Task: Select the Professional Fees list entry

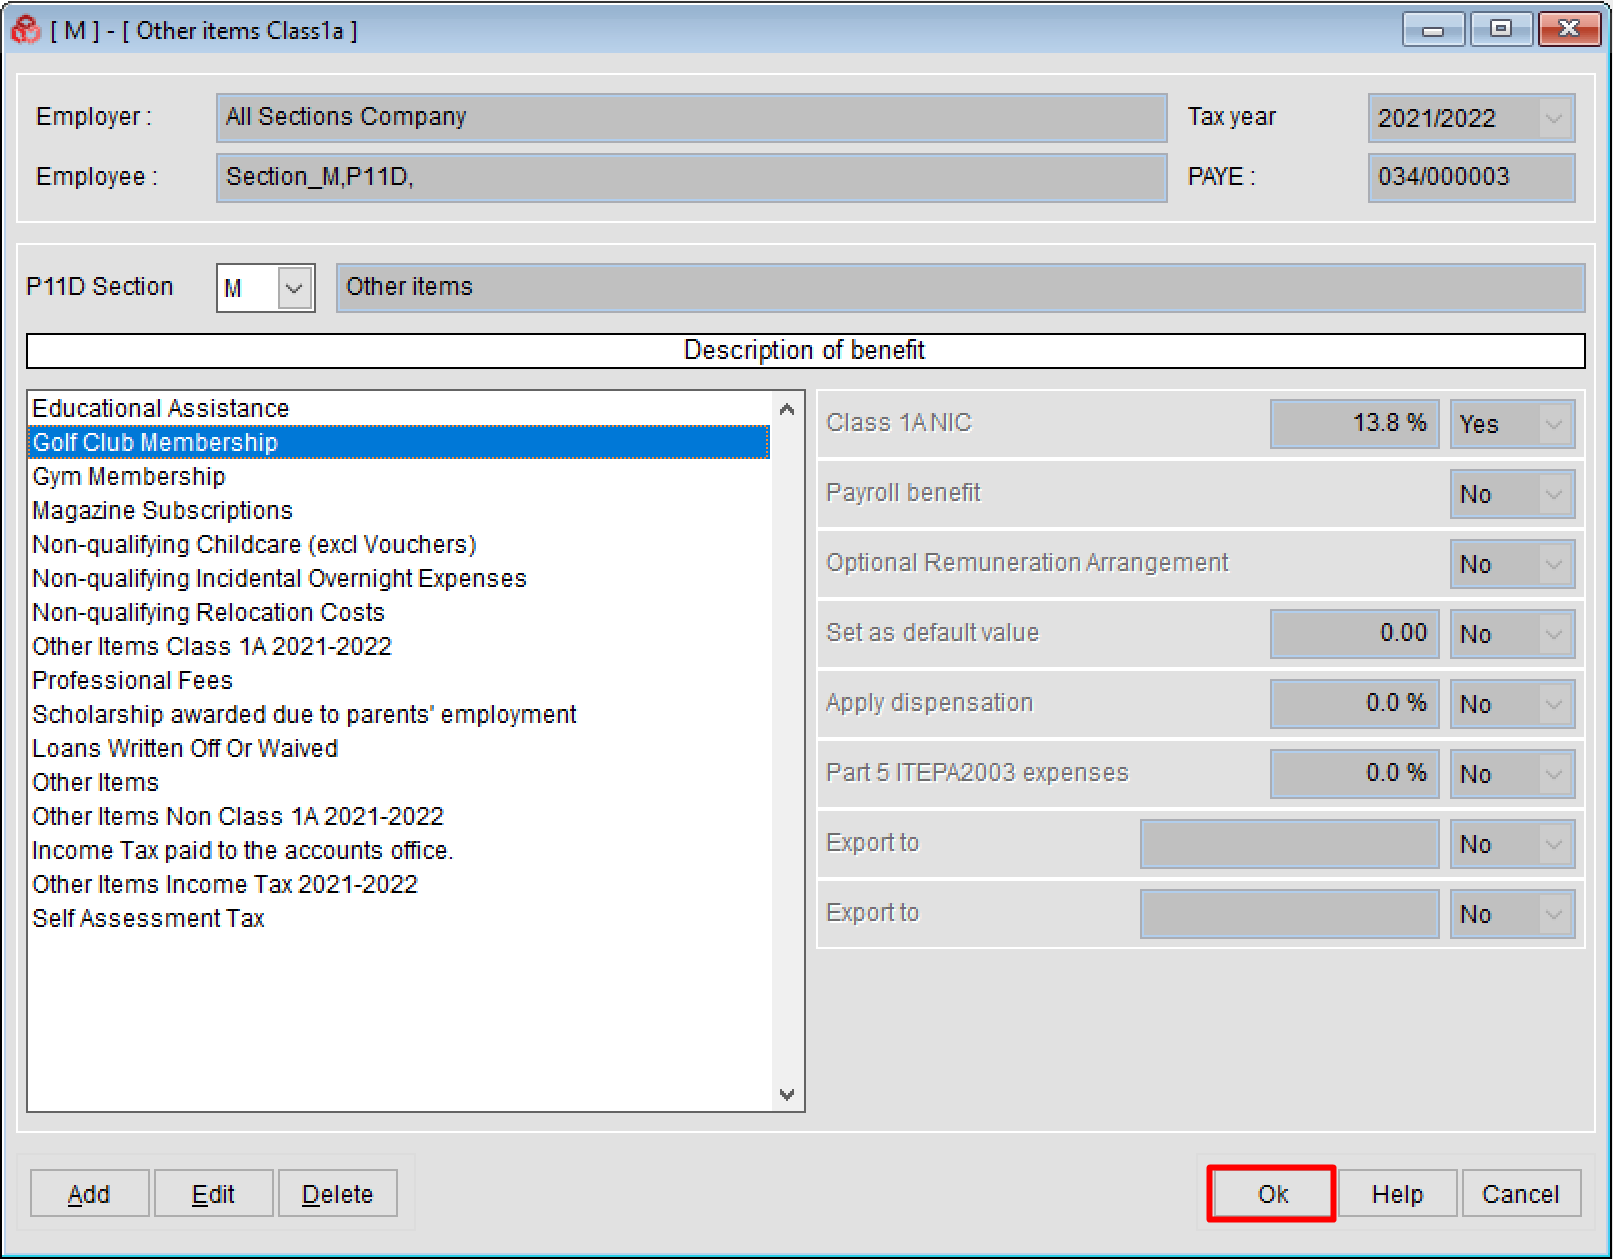Action: pos(132,681)
